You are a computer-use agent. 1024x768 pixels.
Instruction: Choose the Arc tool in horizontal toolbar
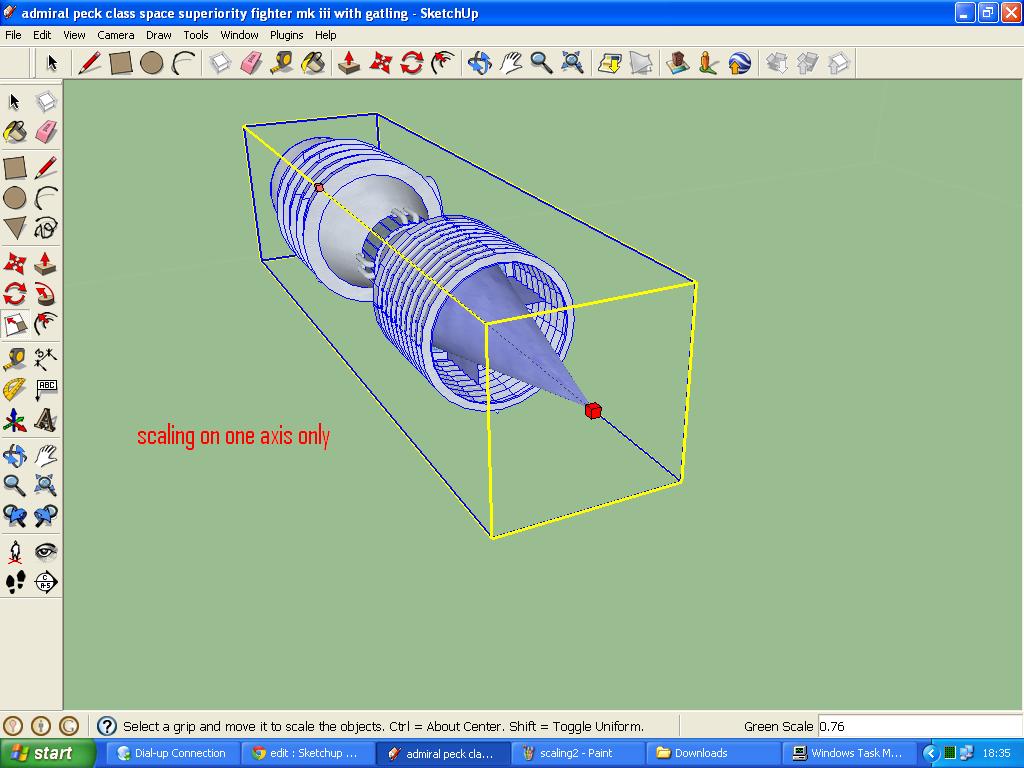click(184, 63)
